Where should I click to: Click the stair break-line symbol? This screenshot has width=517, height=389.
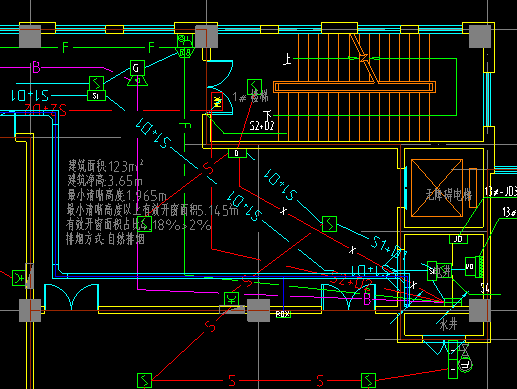[363, 58]
